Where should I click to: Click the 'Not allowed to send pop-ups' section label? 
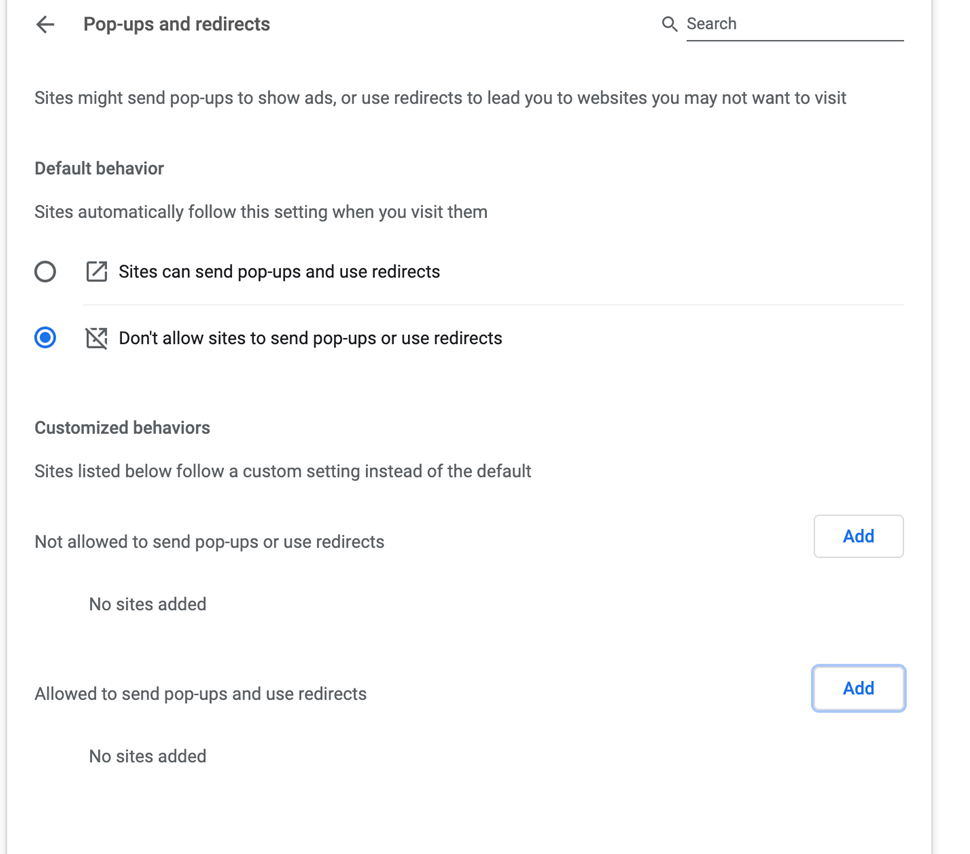209,542
